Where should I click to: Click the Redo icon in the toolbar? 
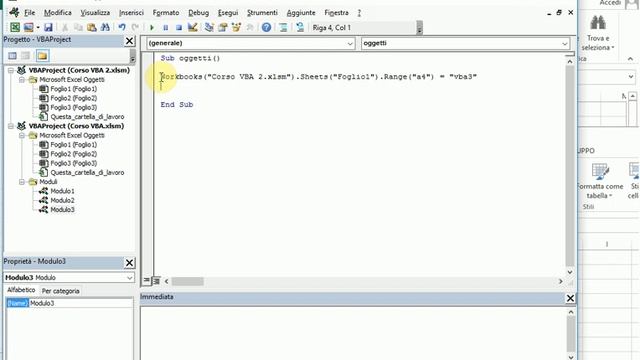click(135, 27)
